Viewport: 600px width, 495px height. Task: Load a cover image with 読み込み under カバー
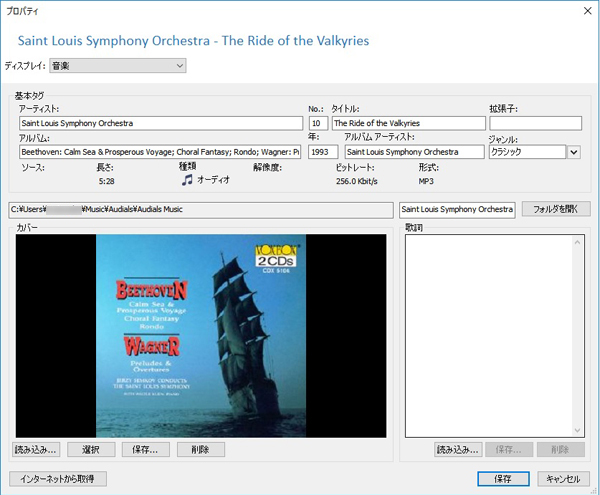click(36, 450)
